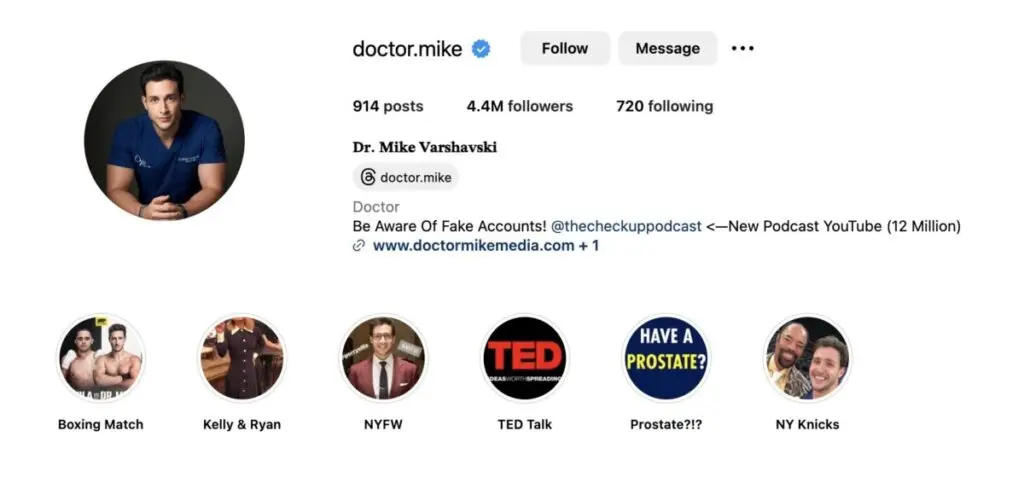Click the 914 posts count

coord(388,106)
